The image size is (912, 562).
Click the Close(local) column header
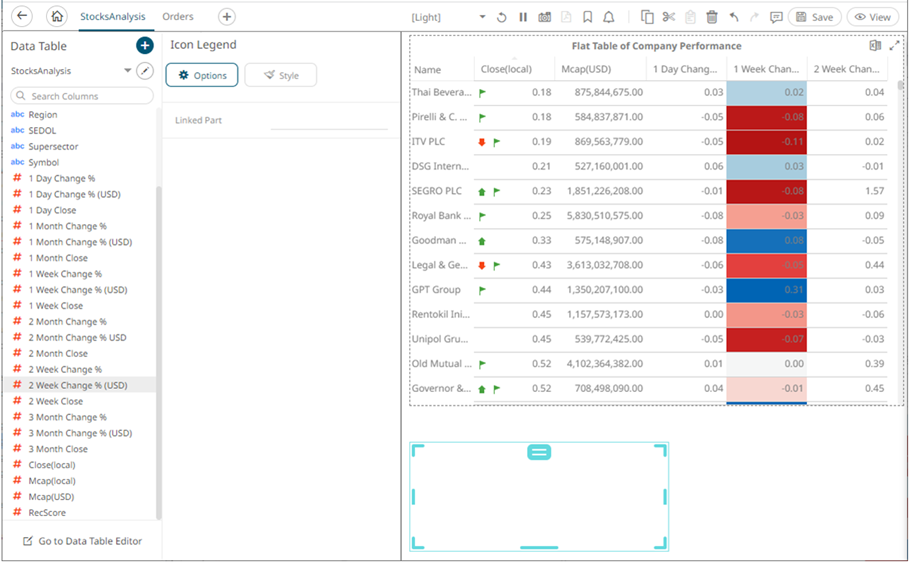click(x=506, y=70)
